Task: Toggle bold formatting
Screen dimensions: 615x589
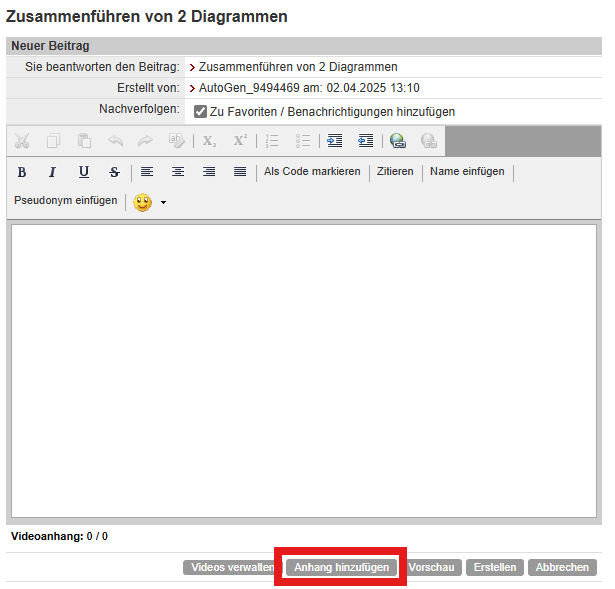Action: tap(22, 172)
